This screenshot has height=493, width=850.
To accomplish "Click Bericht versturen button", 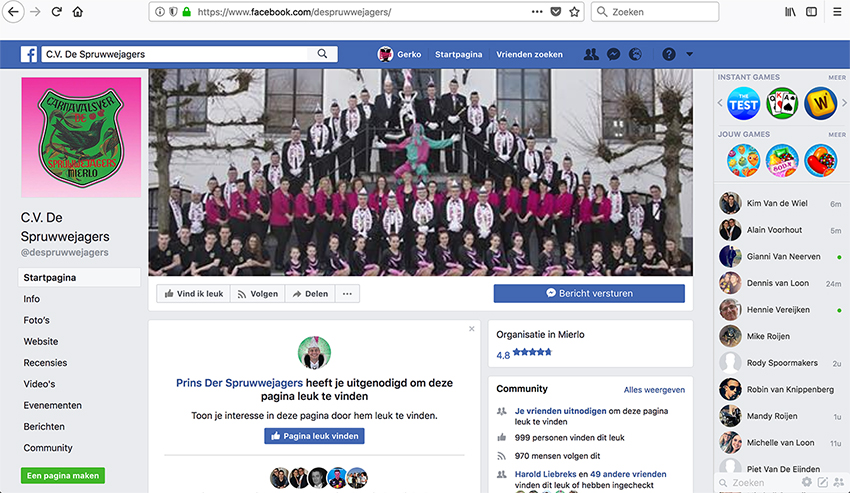I will pos(589,293).
